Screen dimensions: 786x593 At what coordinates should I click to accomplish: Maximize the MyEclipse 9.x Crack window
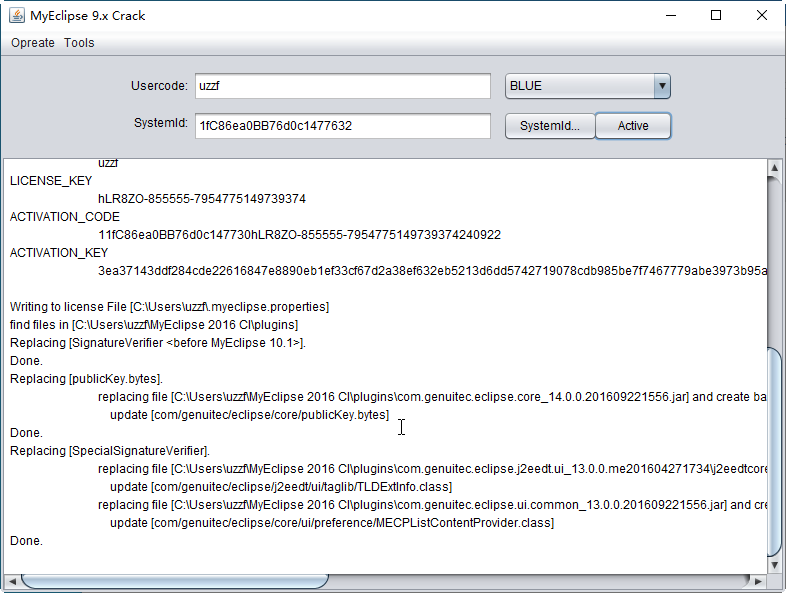pos(716,16)
